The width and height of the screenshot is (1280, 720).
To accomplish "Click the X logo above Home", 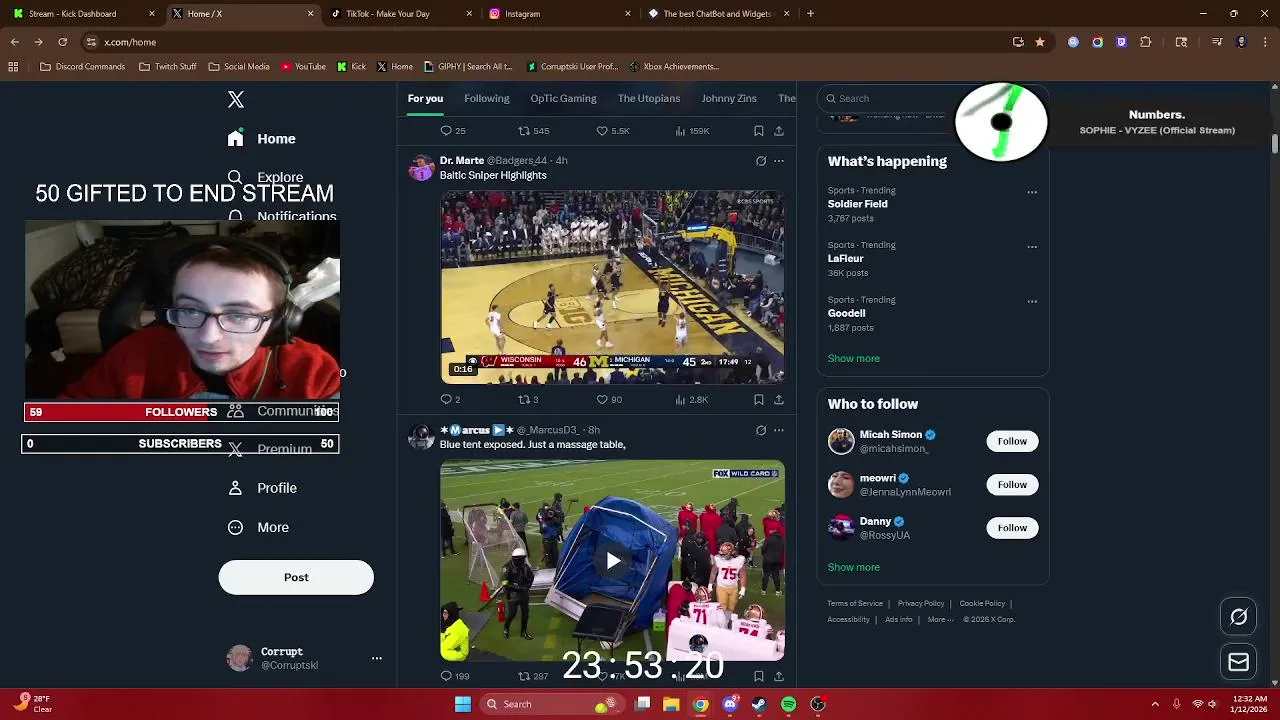I will [x=236, y=99].
